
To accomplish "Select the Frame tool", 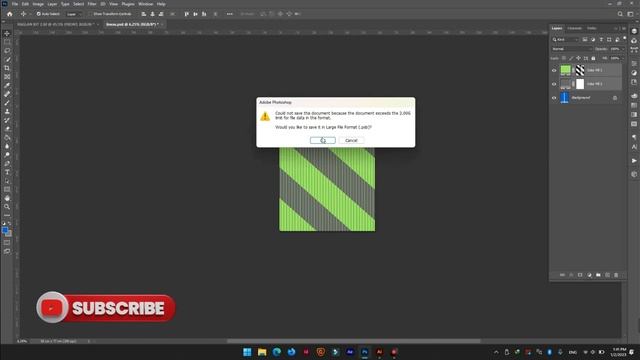I will (7, 76).
